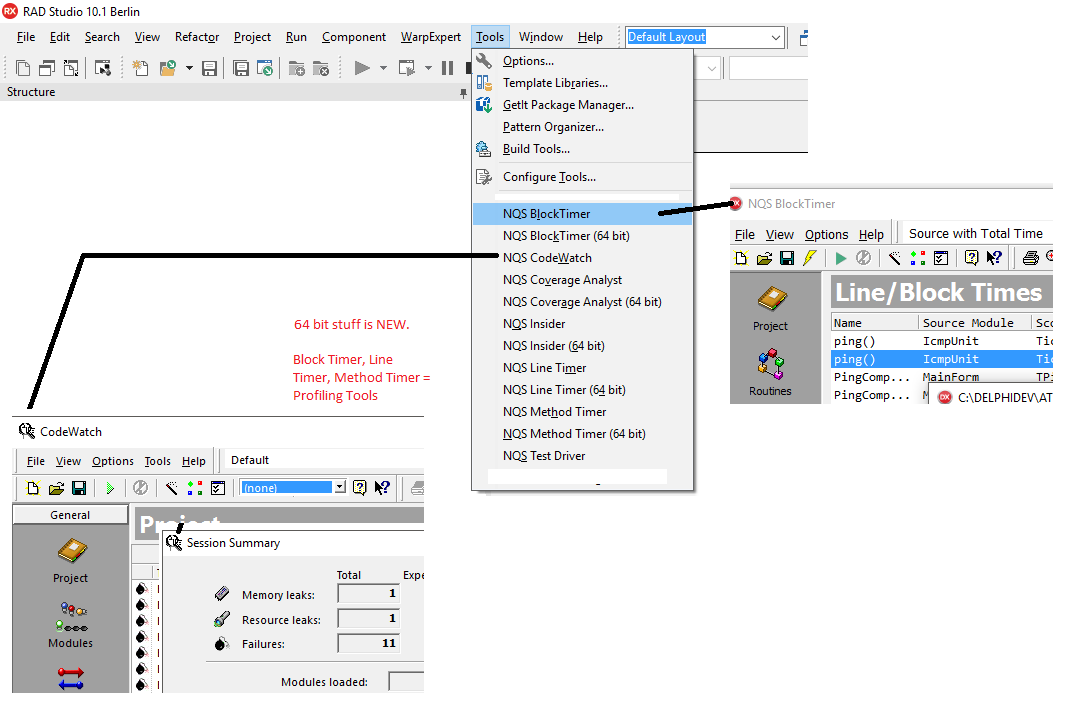This screenshot has width=1080, height=704.
Task: Click the green Run icon in CodeWatch toolbar
Action: [110, 488]
